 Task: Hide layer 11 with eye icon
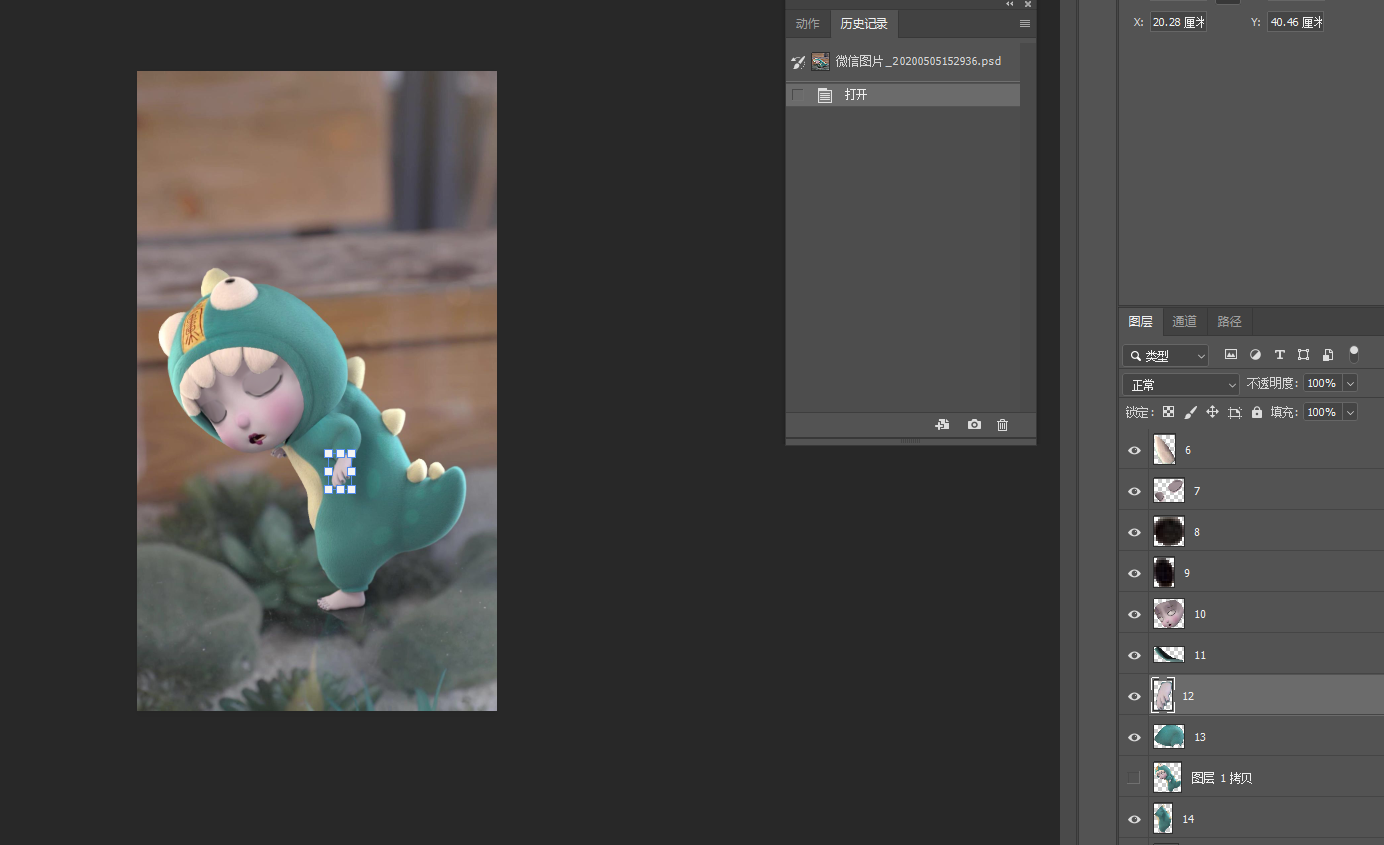(1134, 655)
